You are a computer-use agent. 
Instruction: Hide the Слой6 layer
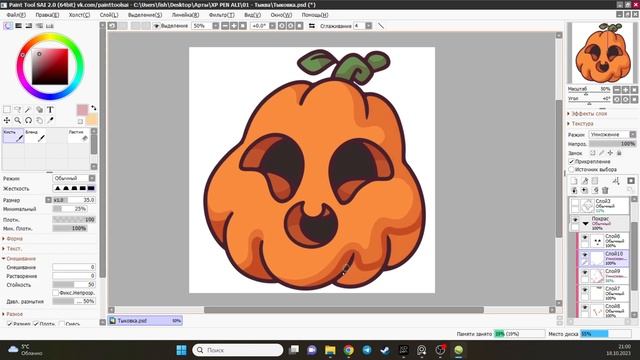tap(584, 238)
